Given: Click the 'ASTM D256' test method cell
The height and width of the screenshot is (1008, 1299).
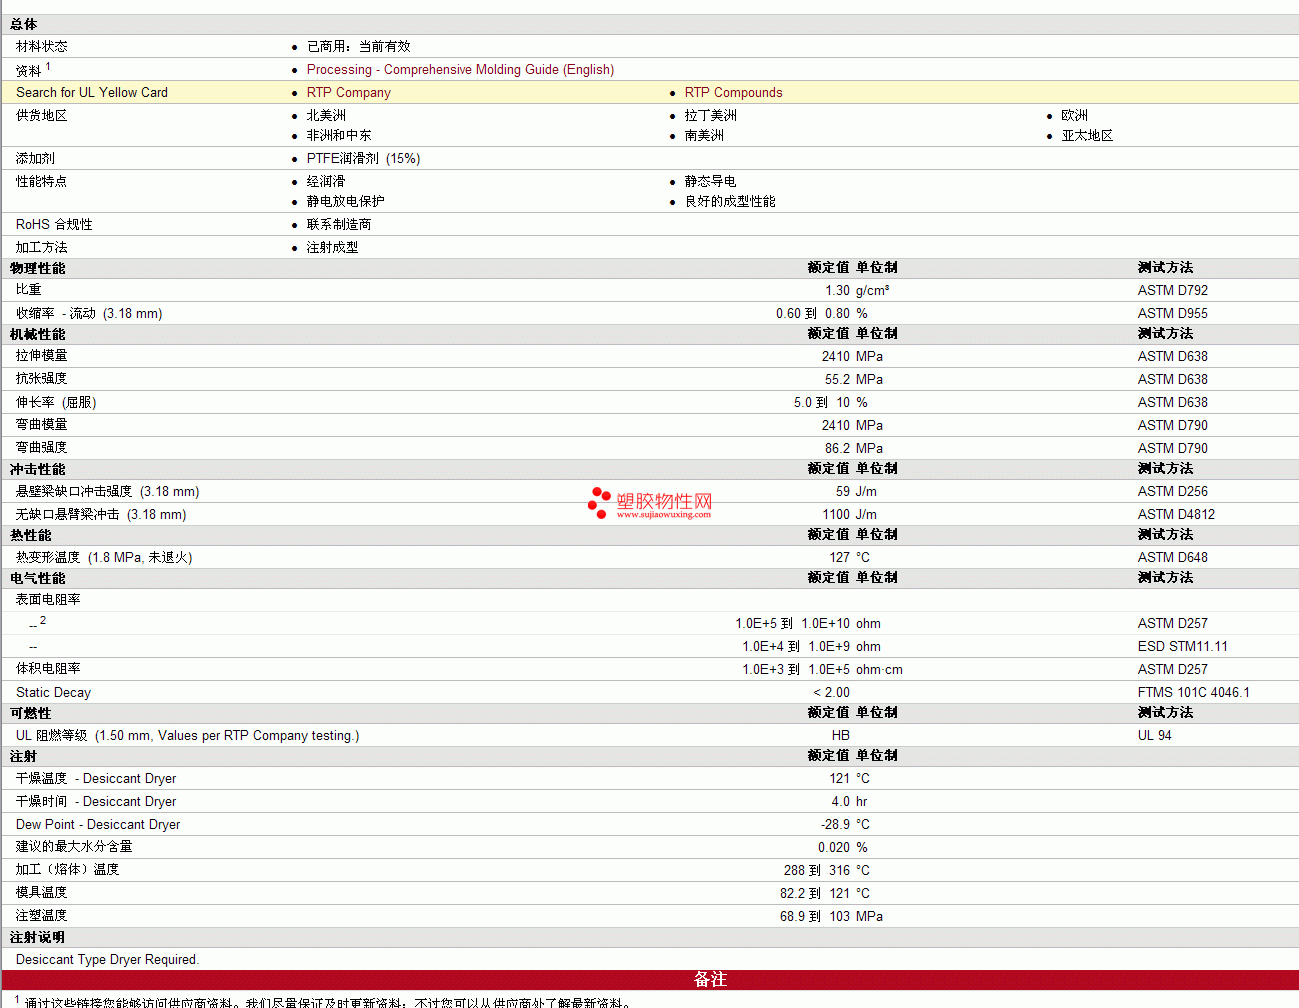Looking at the screenshot, I should coord(1172,491).
